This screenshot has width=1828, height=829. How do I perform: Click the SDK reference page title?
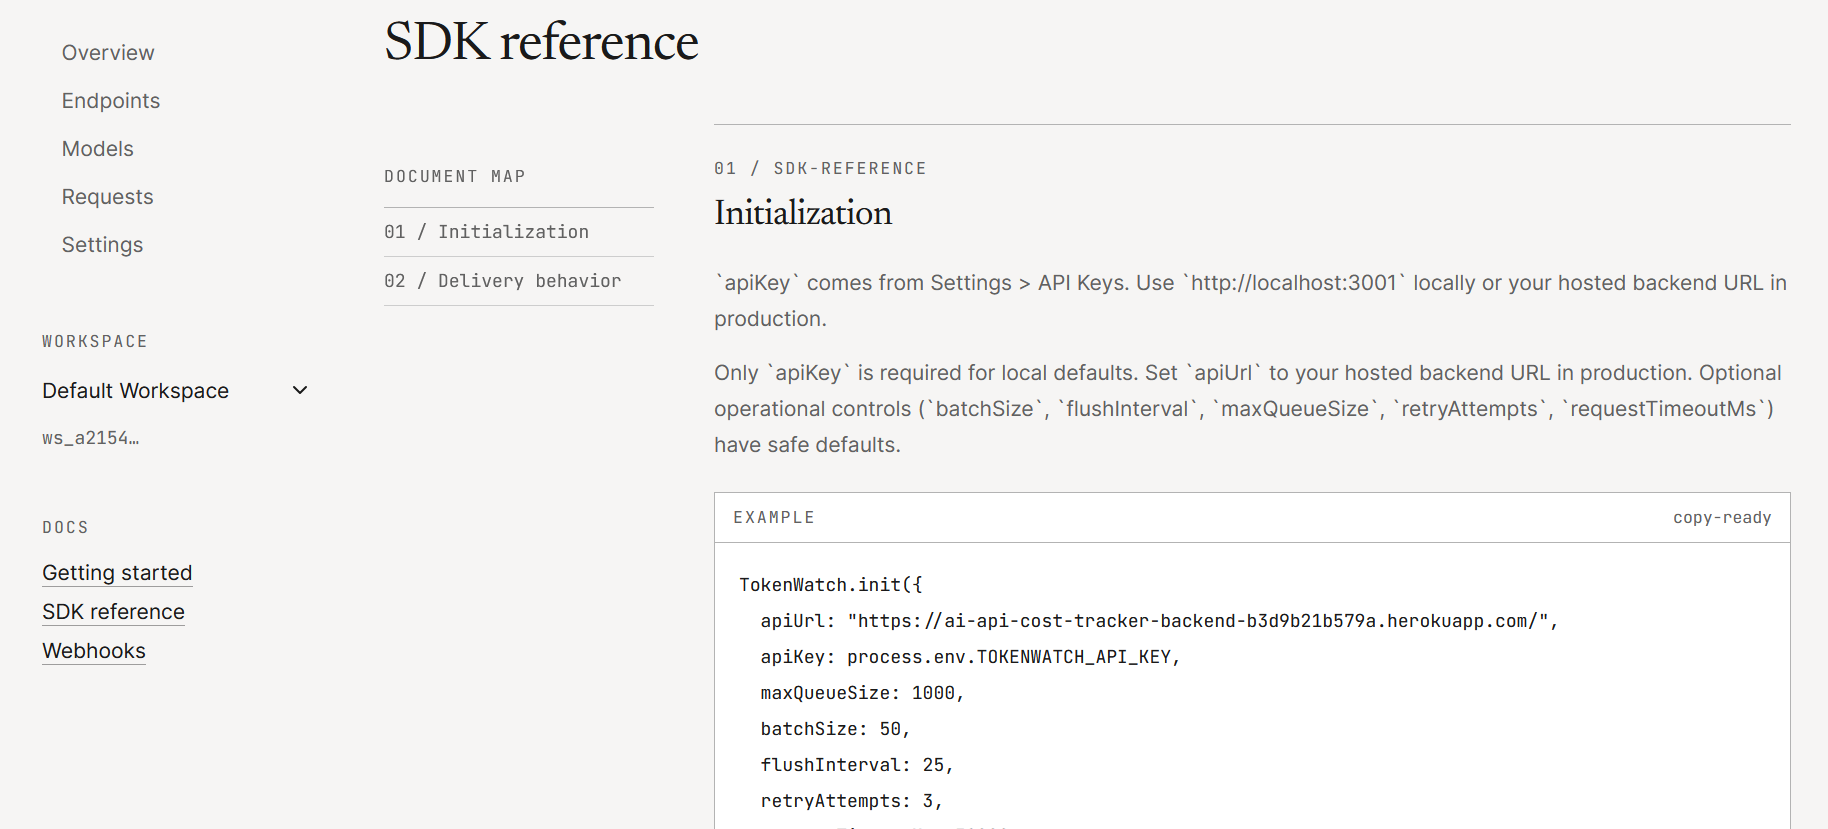(x=541, y=42)
